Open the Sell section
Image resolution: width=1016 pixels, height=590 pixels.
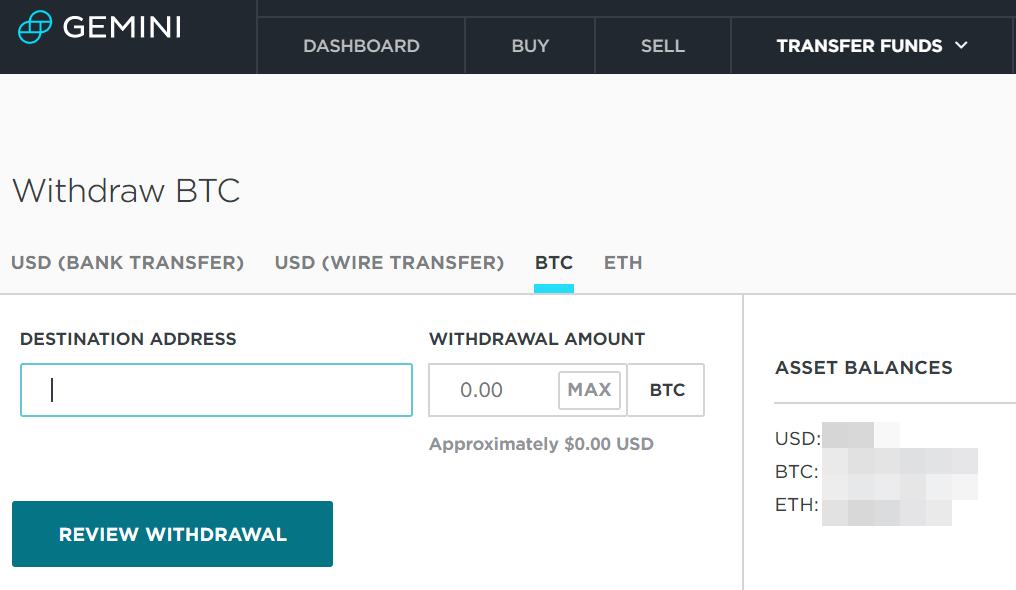tap(662, 46)
